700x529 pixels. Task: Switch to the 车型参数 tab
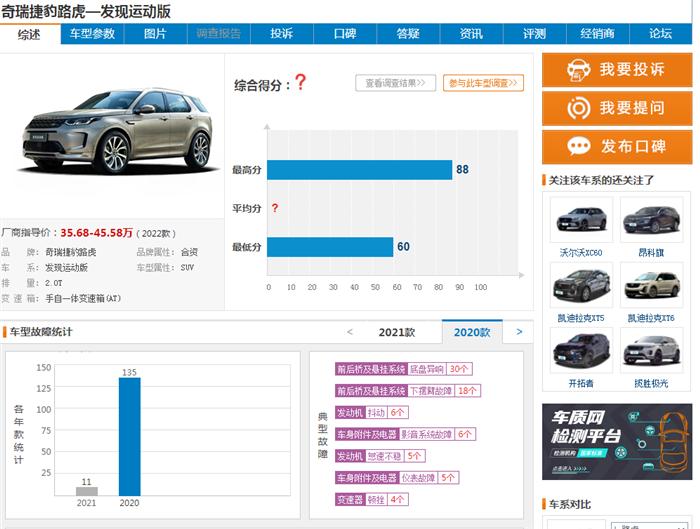point(92,34)
